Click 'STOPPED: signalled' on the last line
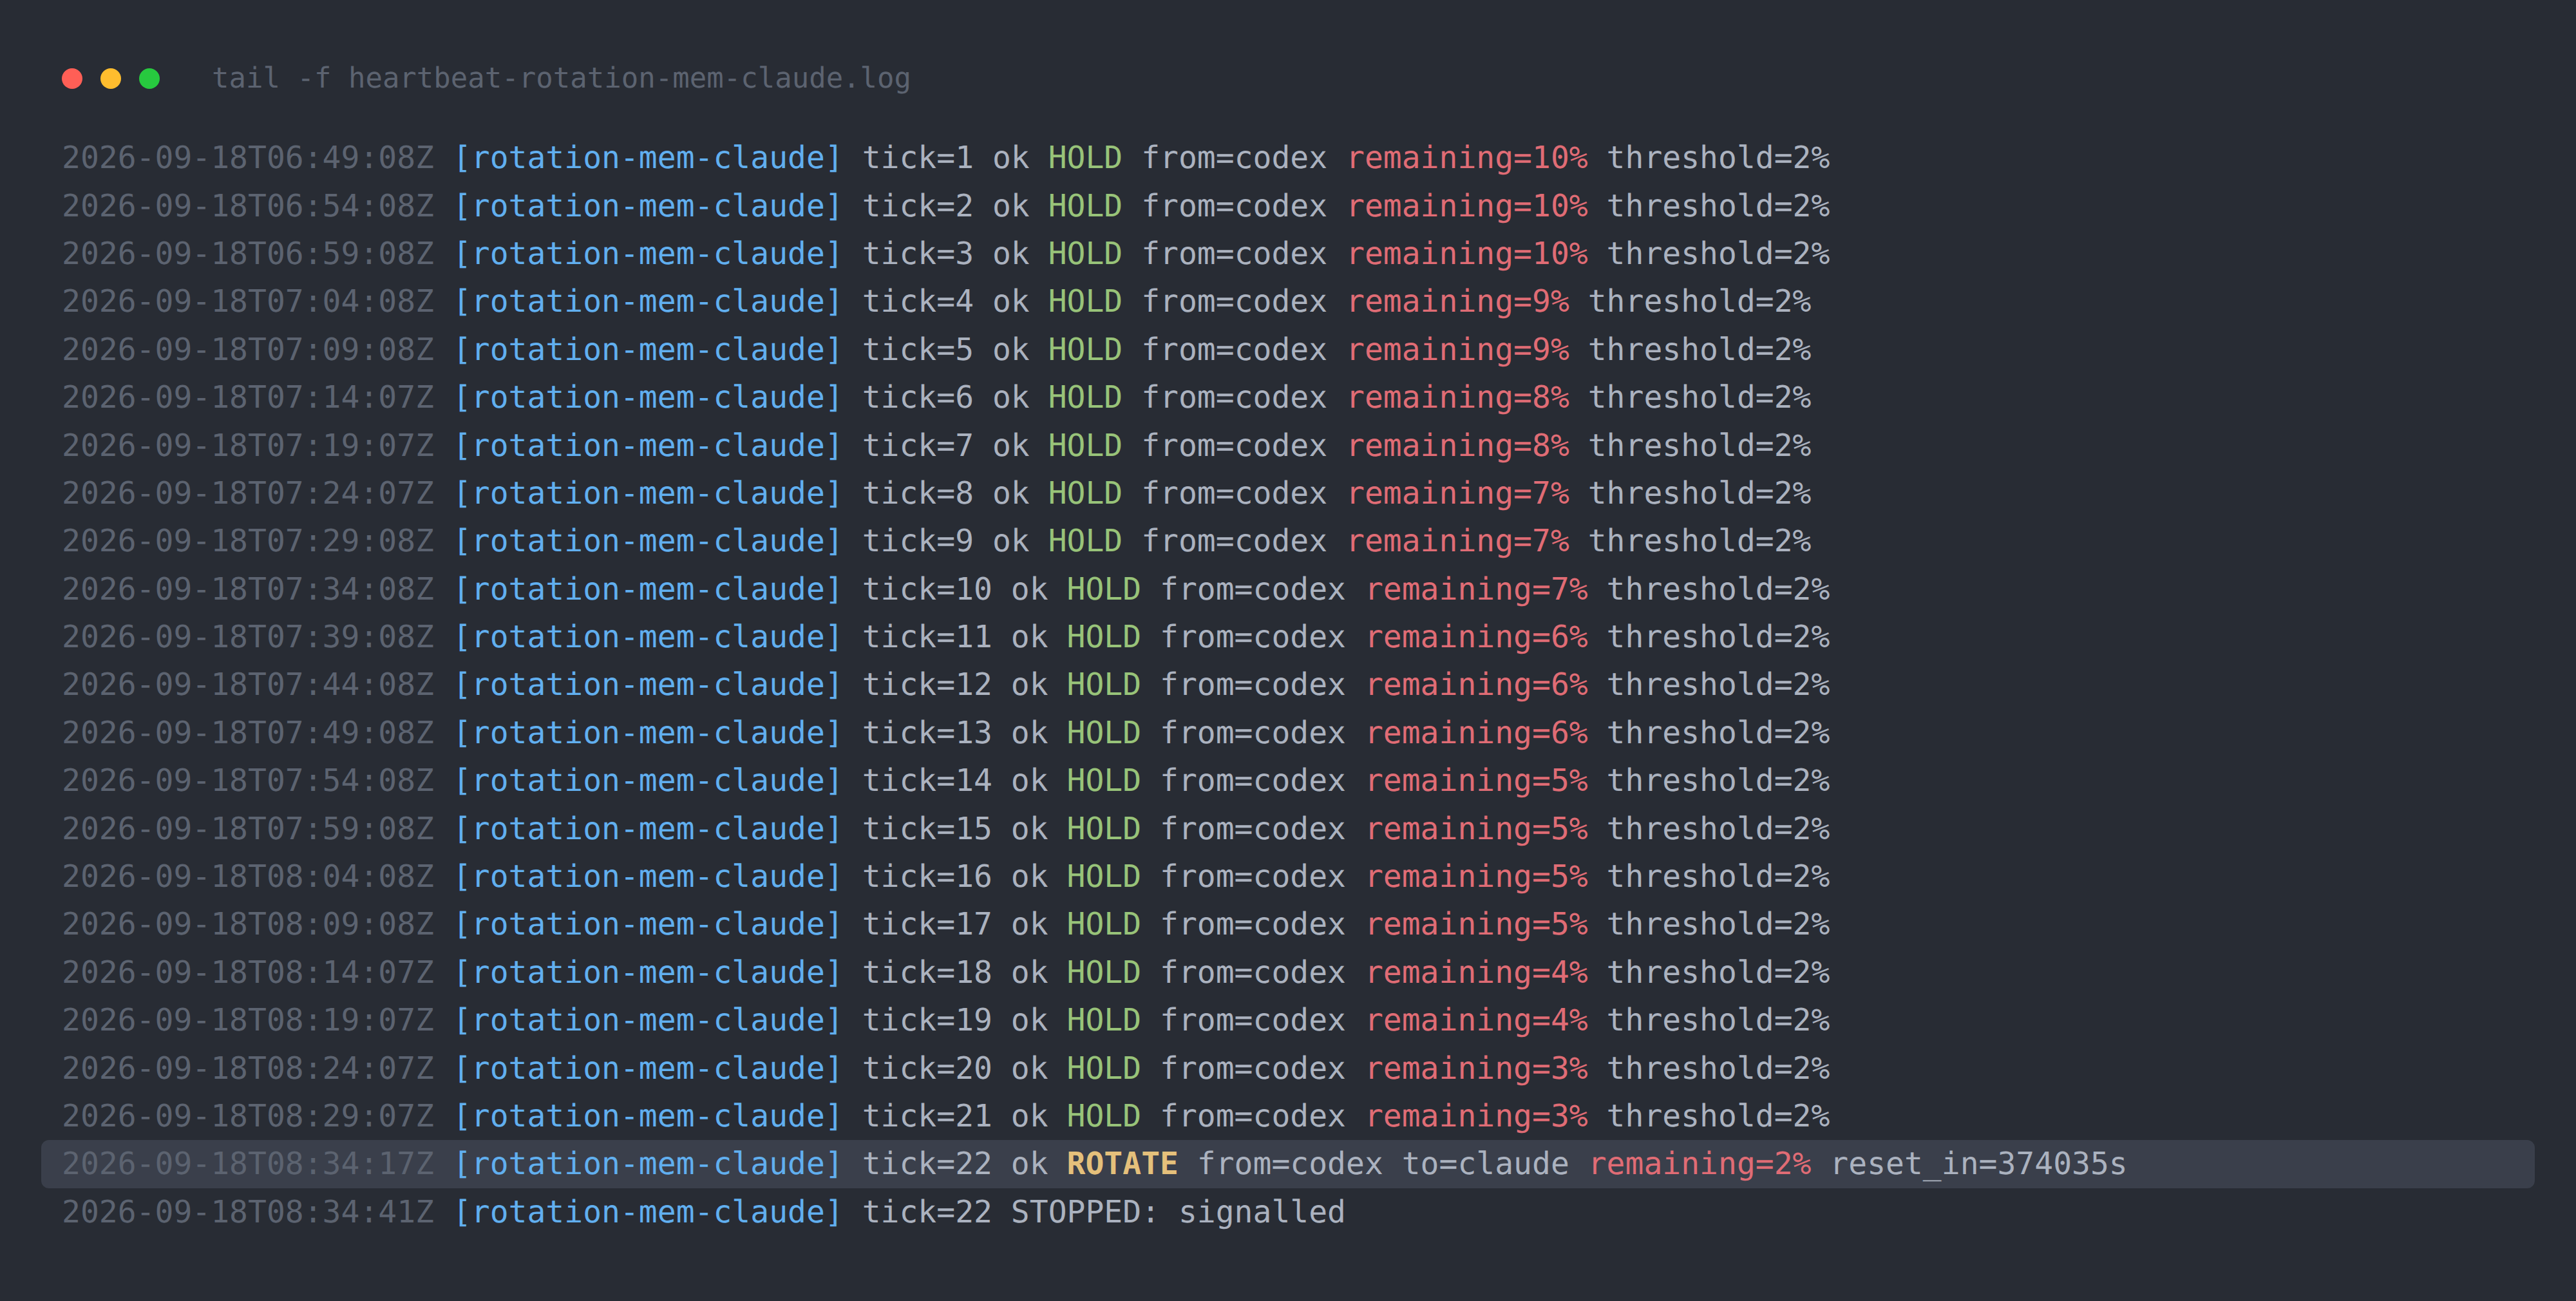The height and width of the screenshot is (1301, 2576). (1178, 1212)
